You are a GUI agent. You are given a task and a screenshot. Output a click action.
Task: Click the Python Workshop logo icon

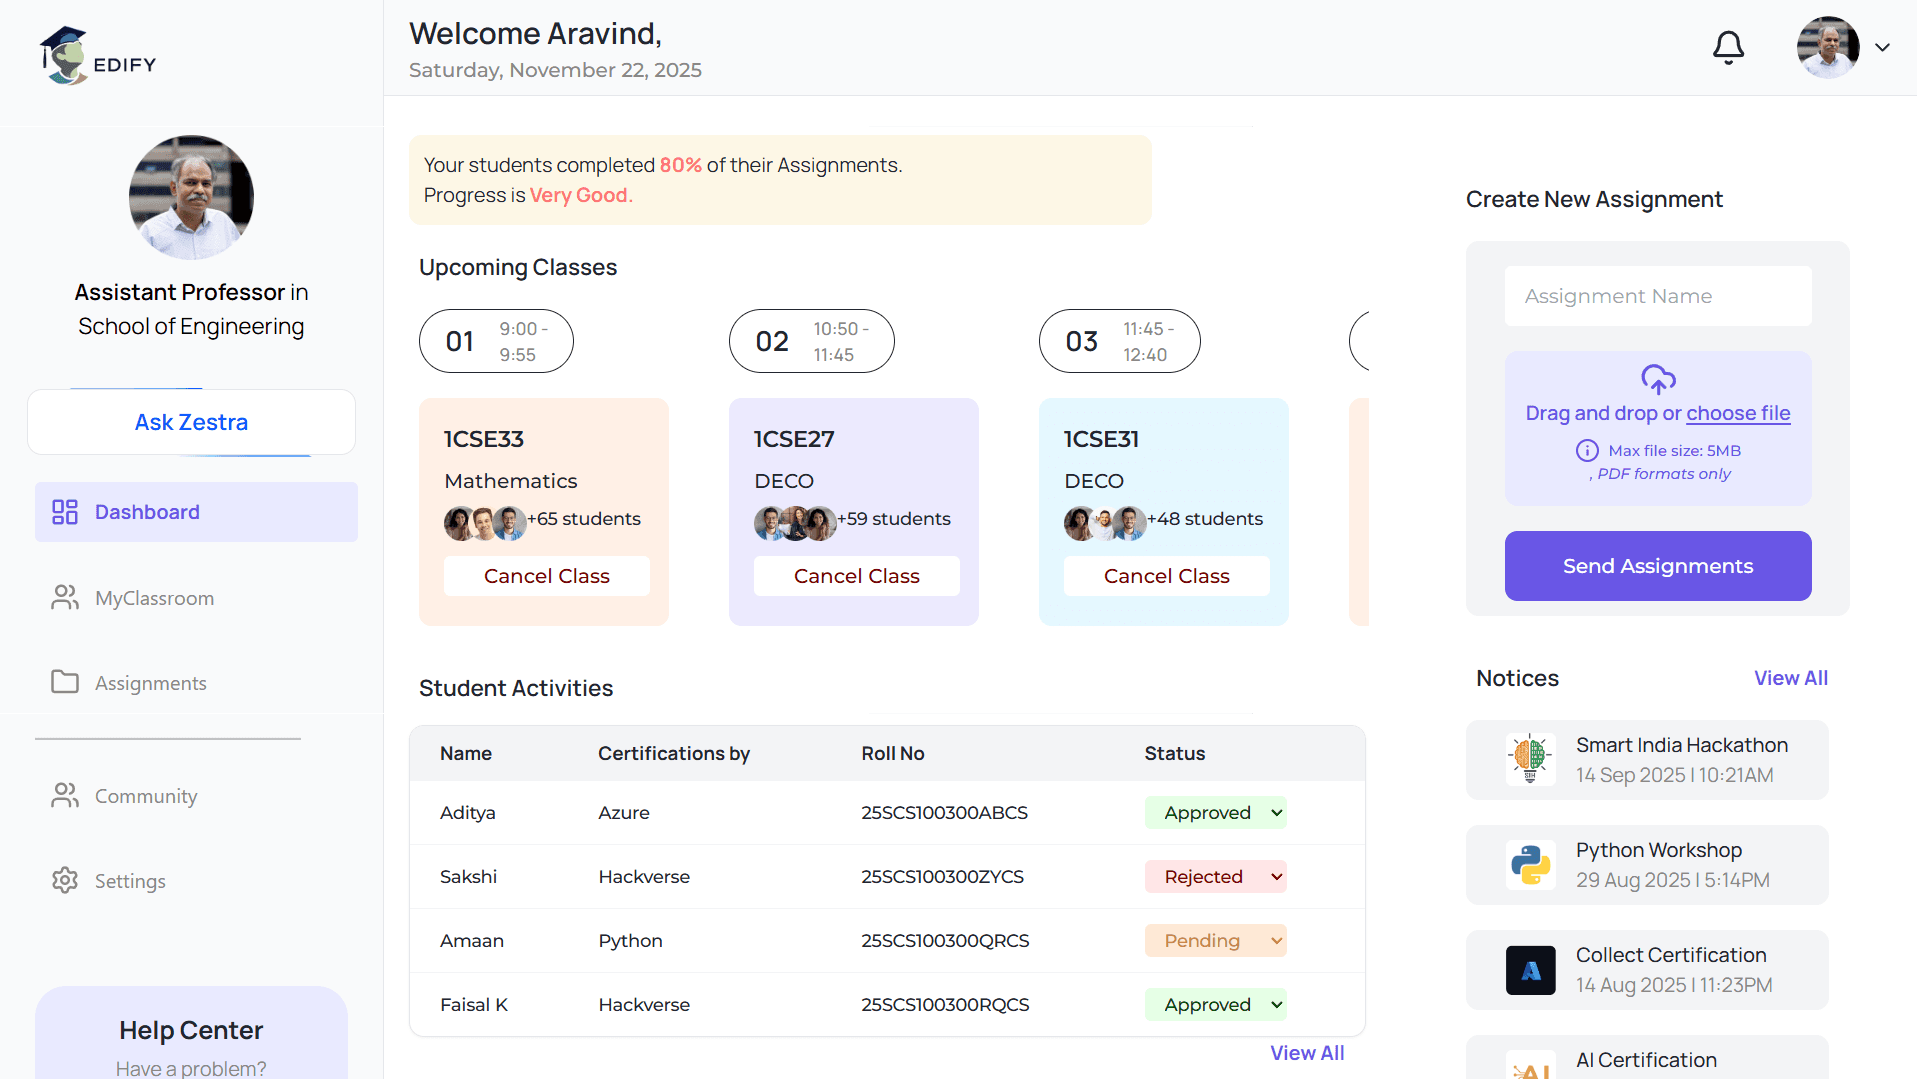pos(1530,864)
